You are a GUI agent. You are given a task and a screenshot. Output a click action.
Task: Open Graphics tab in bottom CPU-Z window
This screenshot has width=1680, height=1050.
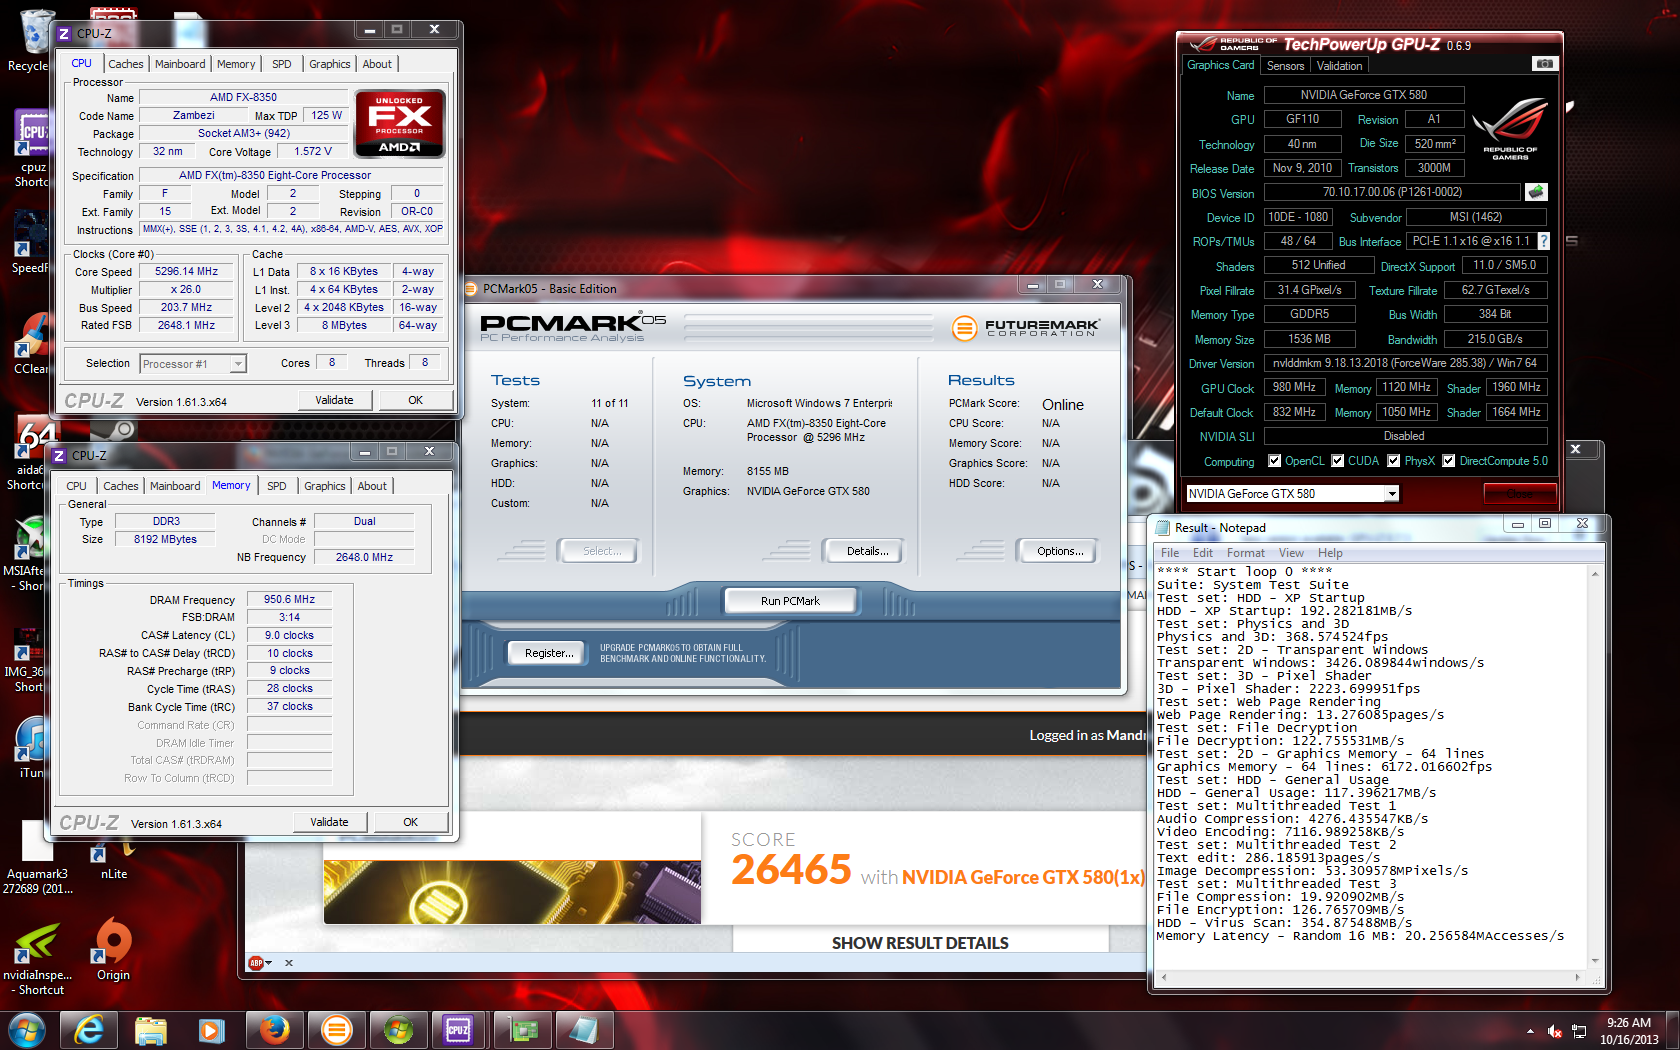[x=325, y=486]
